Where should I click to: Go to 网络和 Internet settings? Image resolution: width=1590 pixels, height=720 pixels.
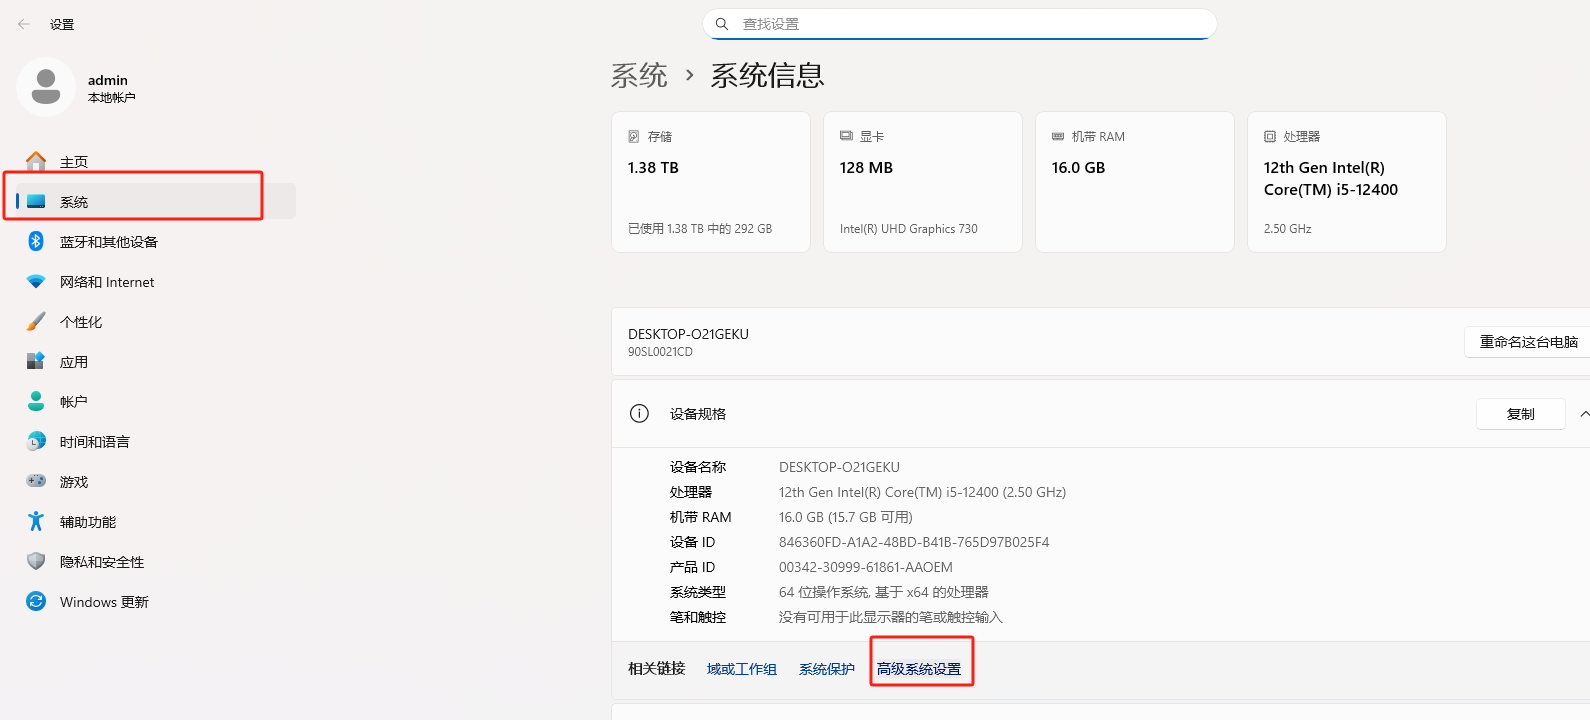156,282
